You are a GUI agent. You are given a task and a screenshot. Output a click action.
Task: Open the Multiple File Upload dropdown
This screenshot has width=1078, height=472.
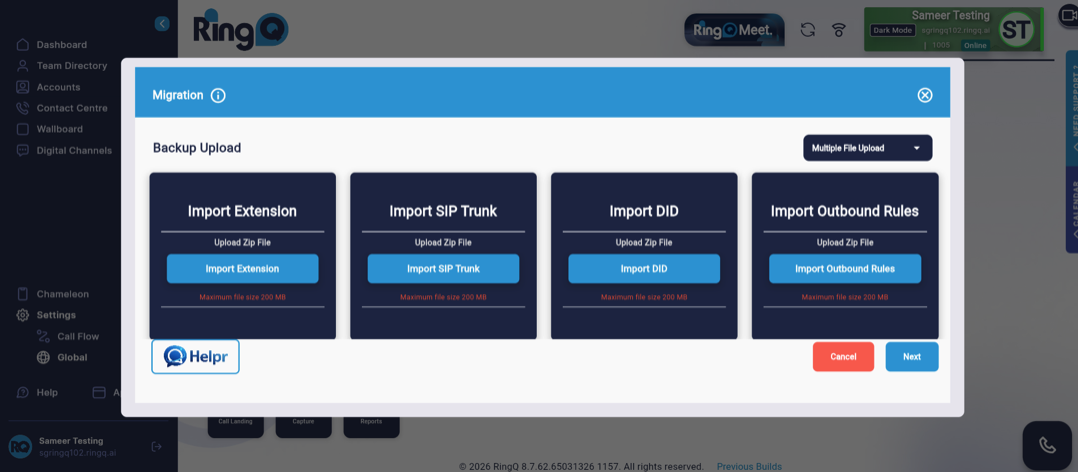tap(868, 148)
